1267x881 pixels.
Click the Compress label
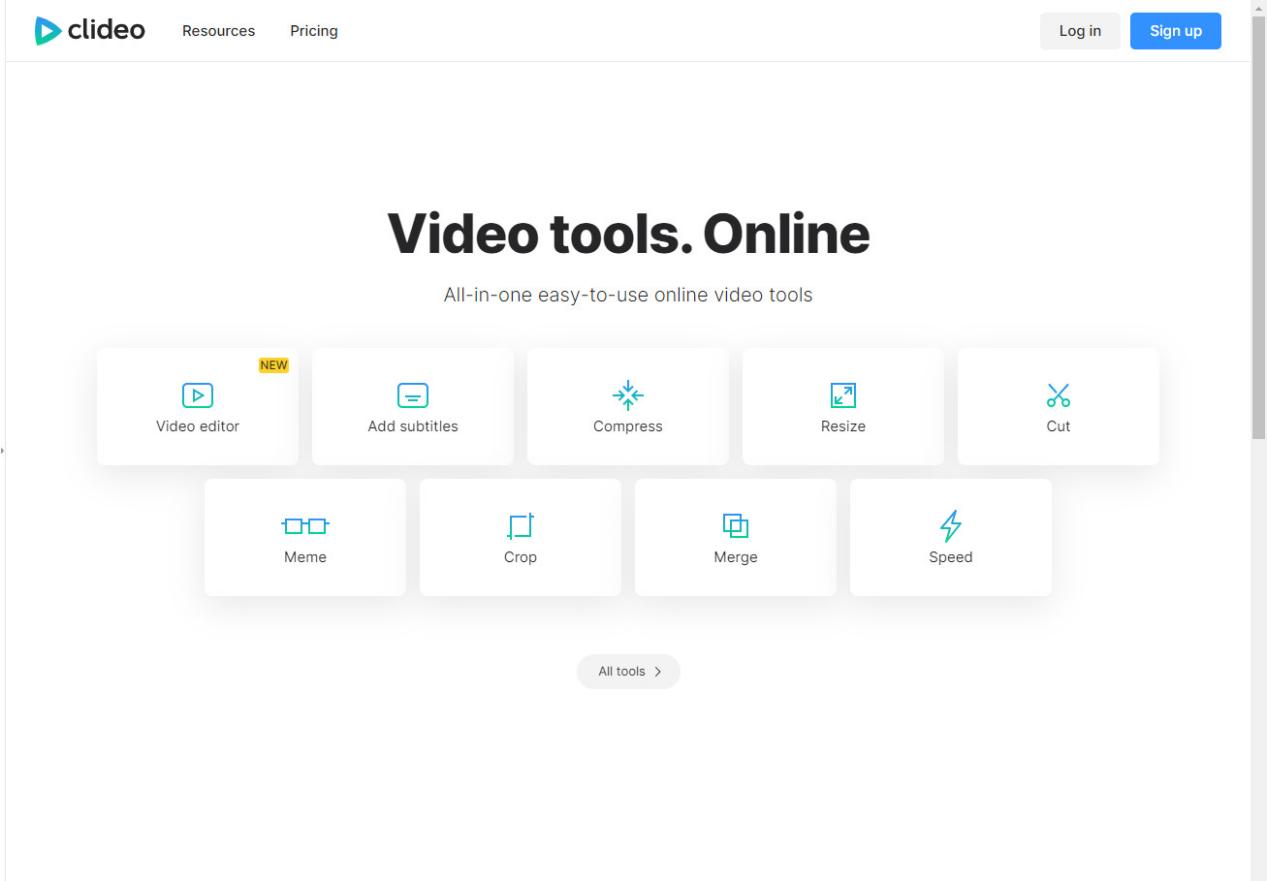point(628,427)
